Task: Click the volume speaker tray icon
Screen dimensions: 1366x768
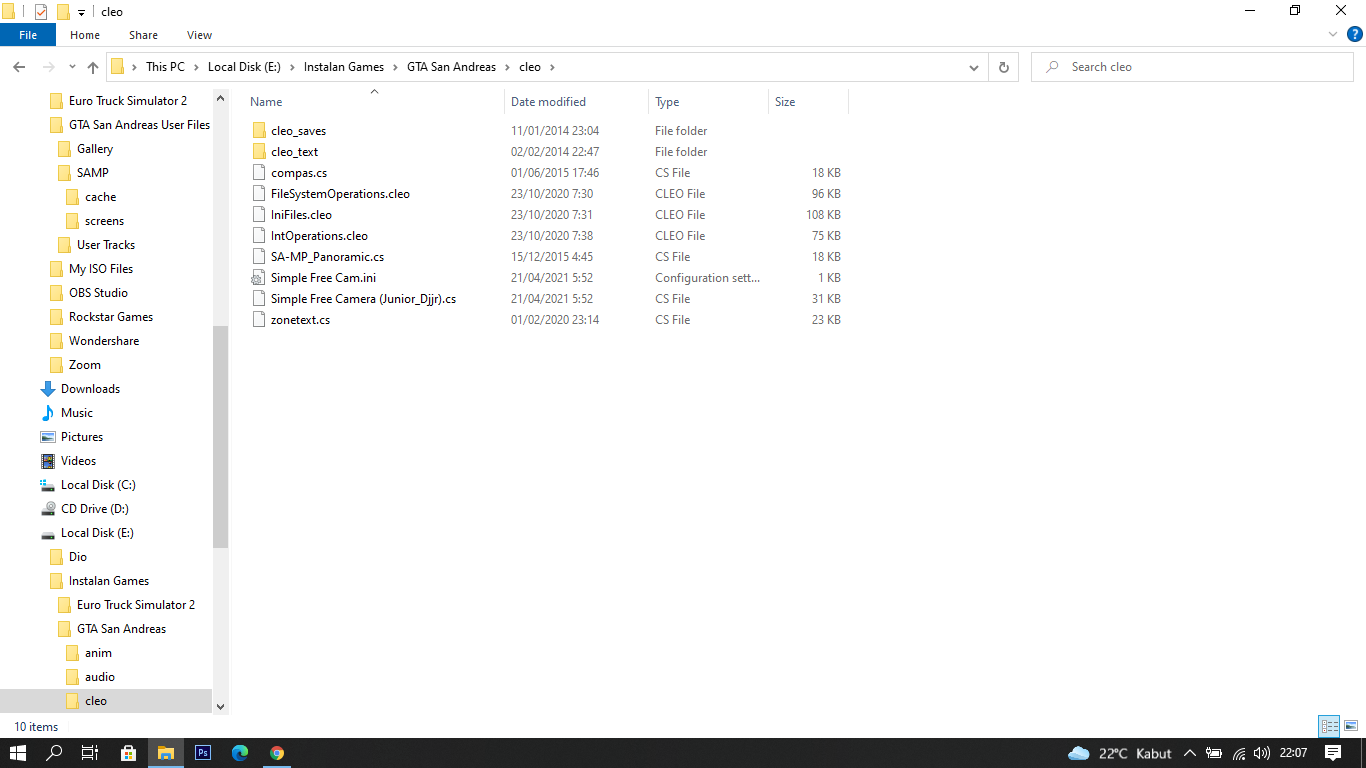Action: [x=1262, y=753]
